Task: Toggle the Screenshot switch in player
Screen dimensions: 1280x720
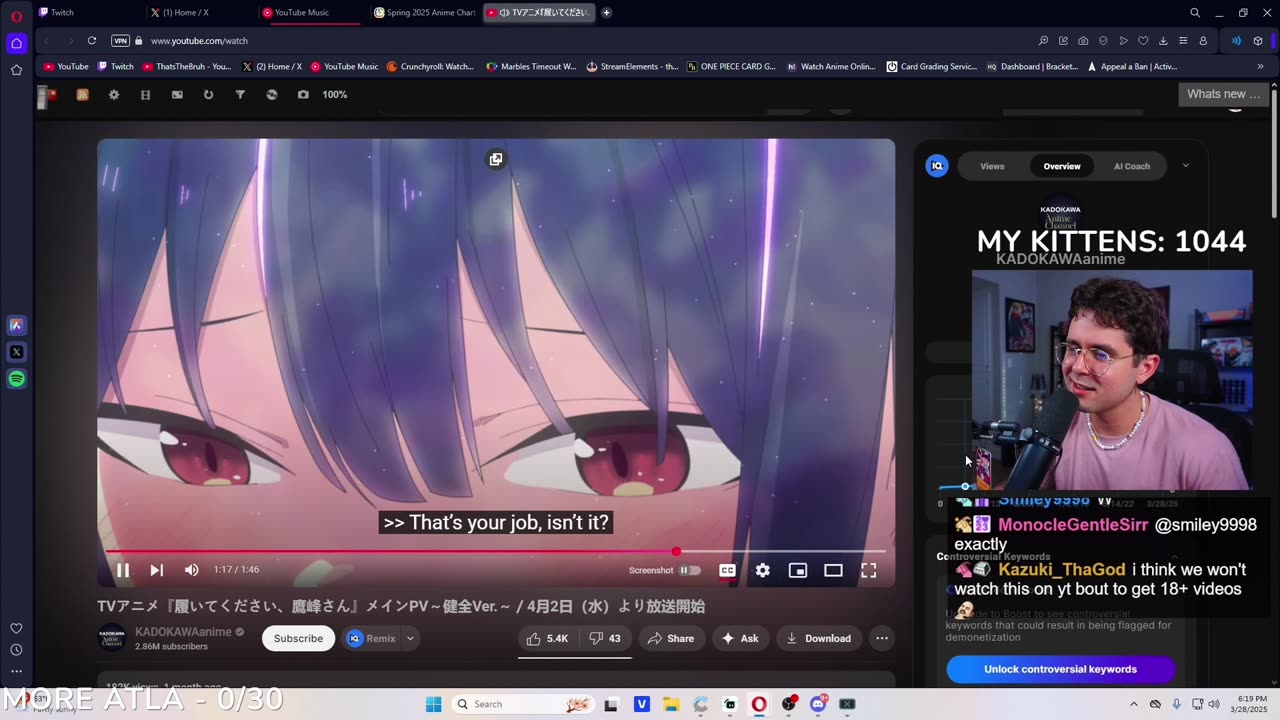Action: 690,570
